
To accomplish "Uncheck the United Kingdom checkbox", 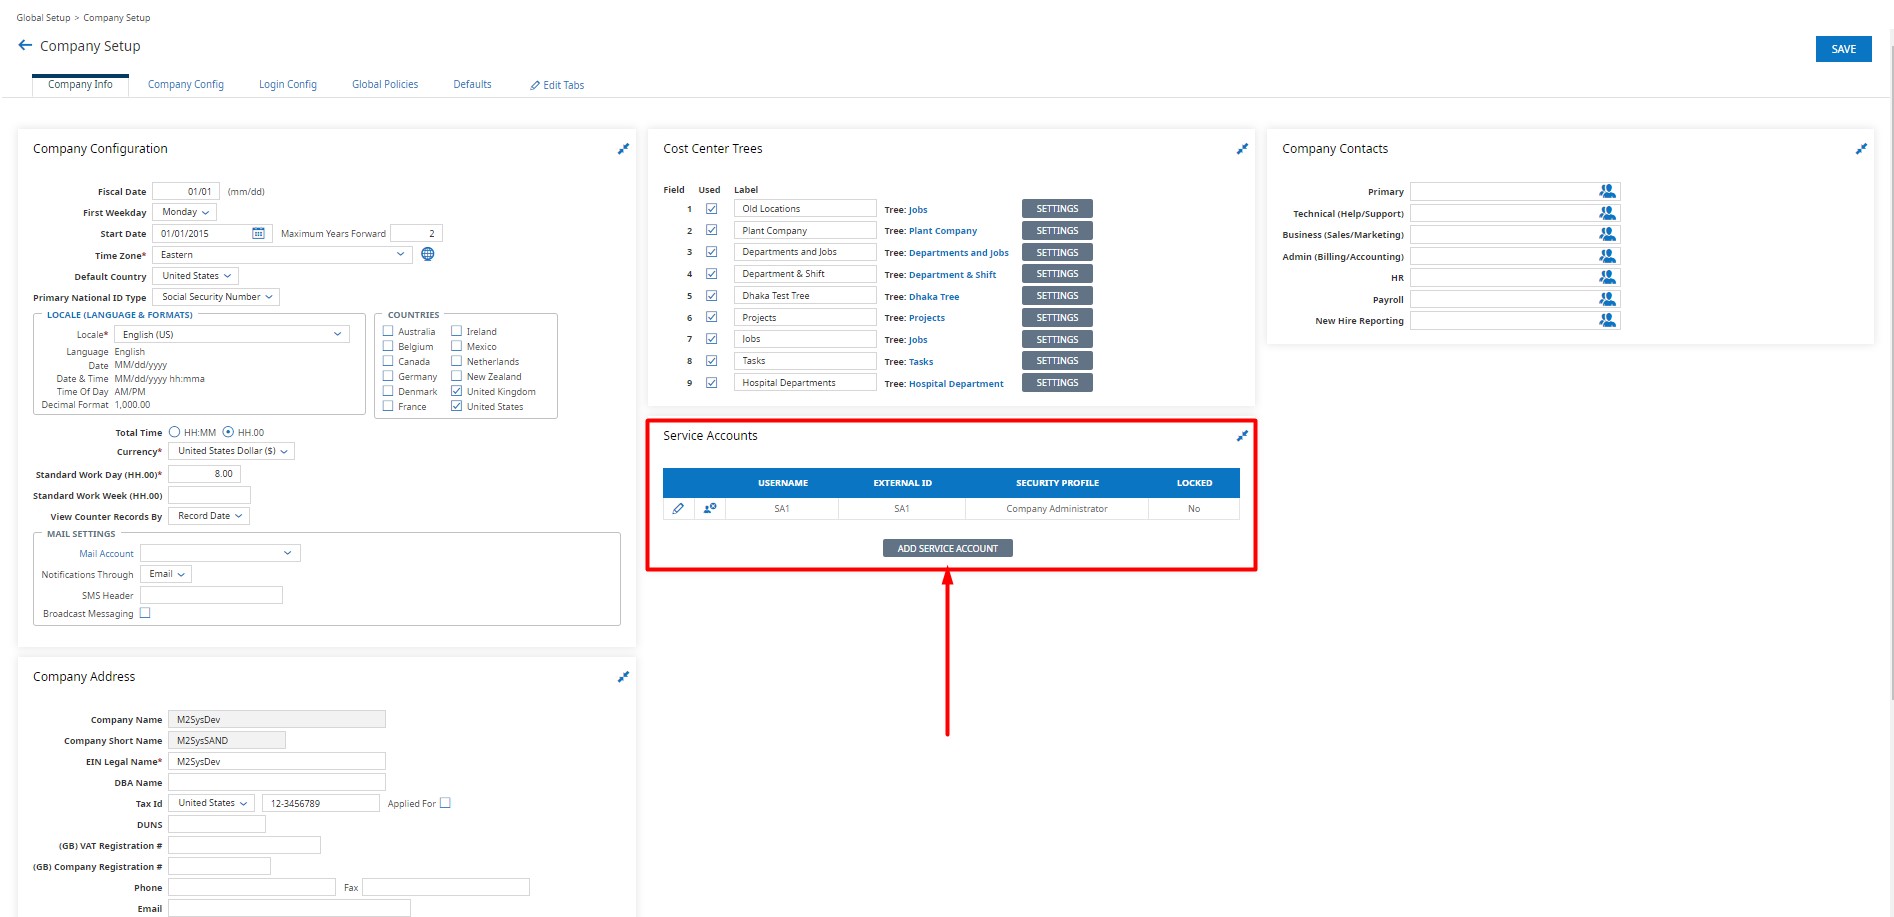I will 456,391.
